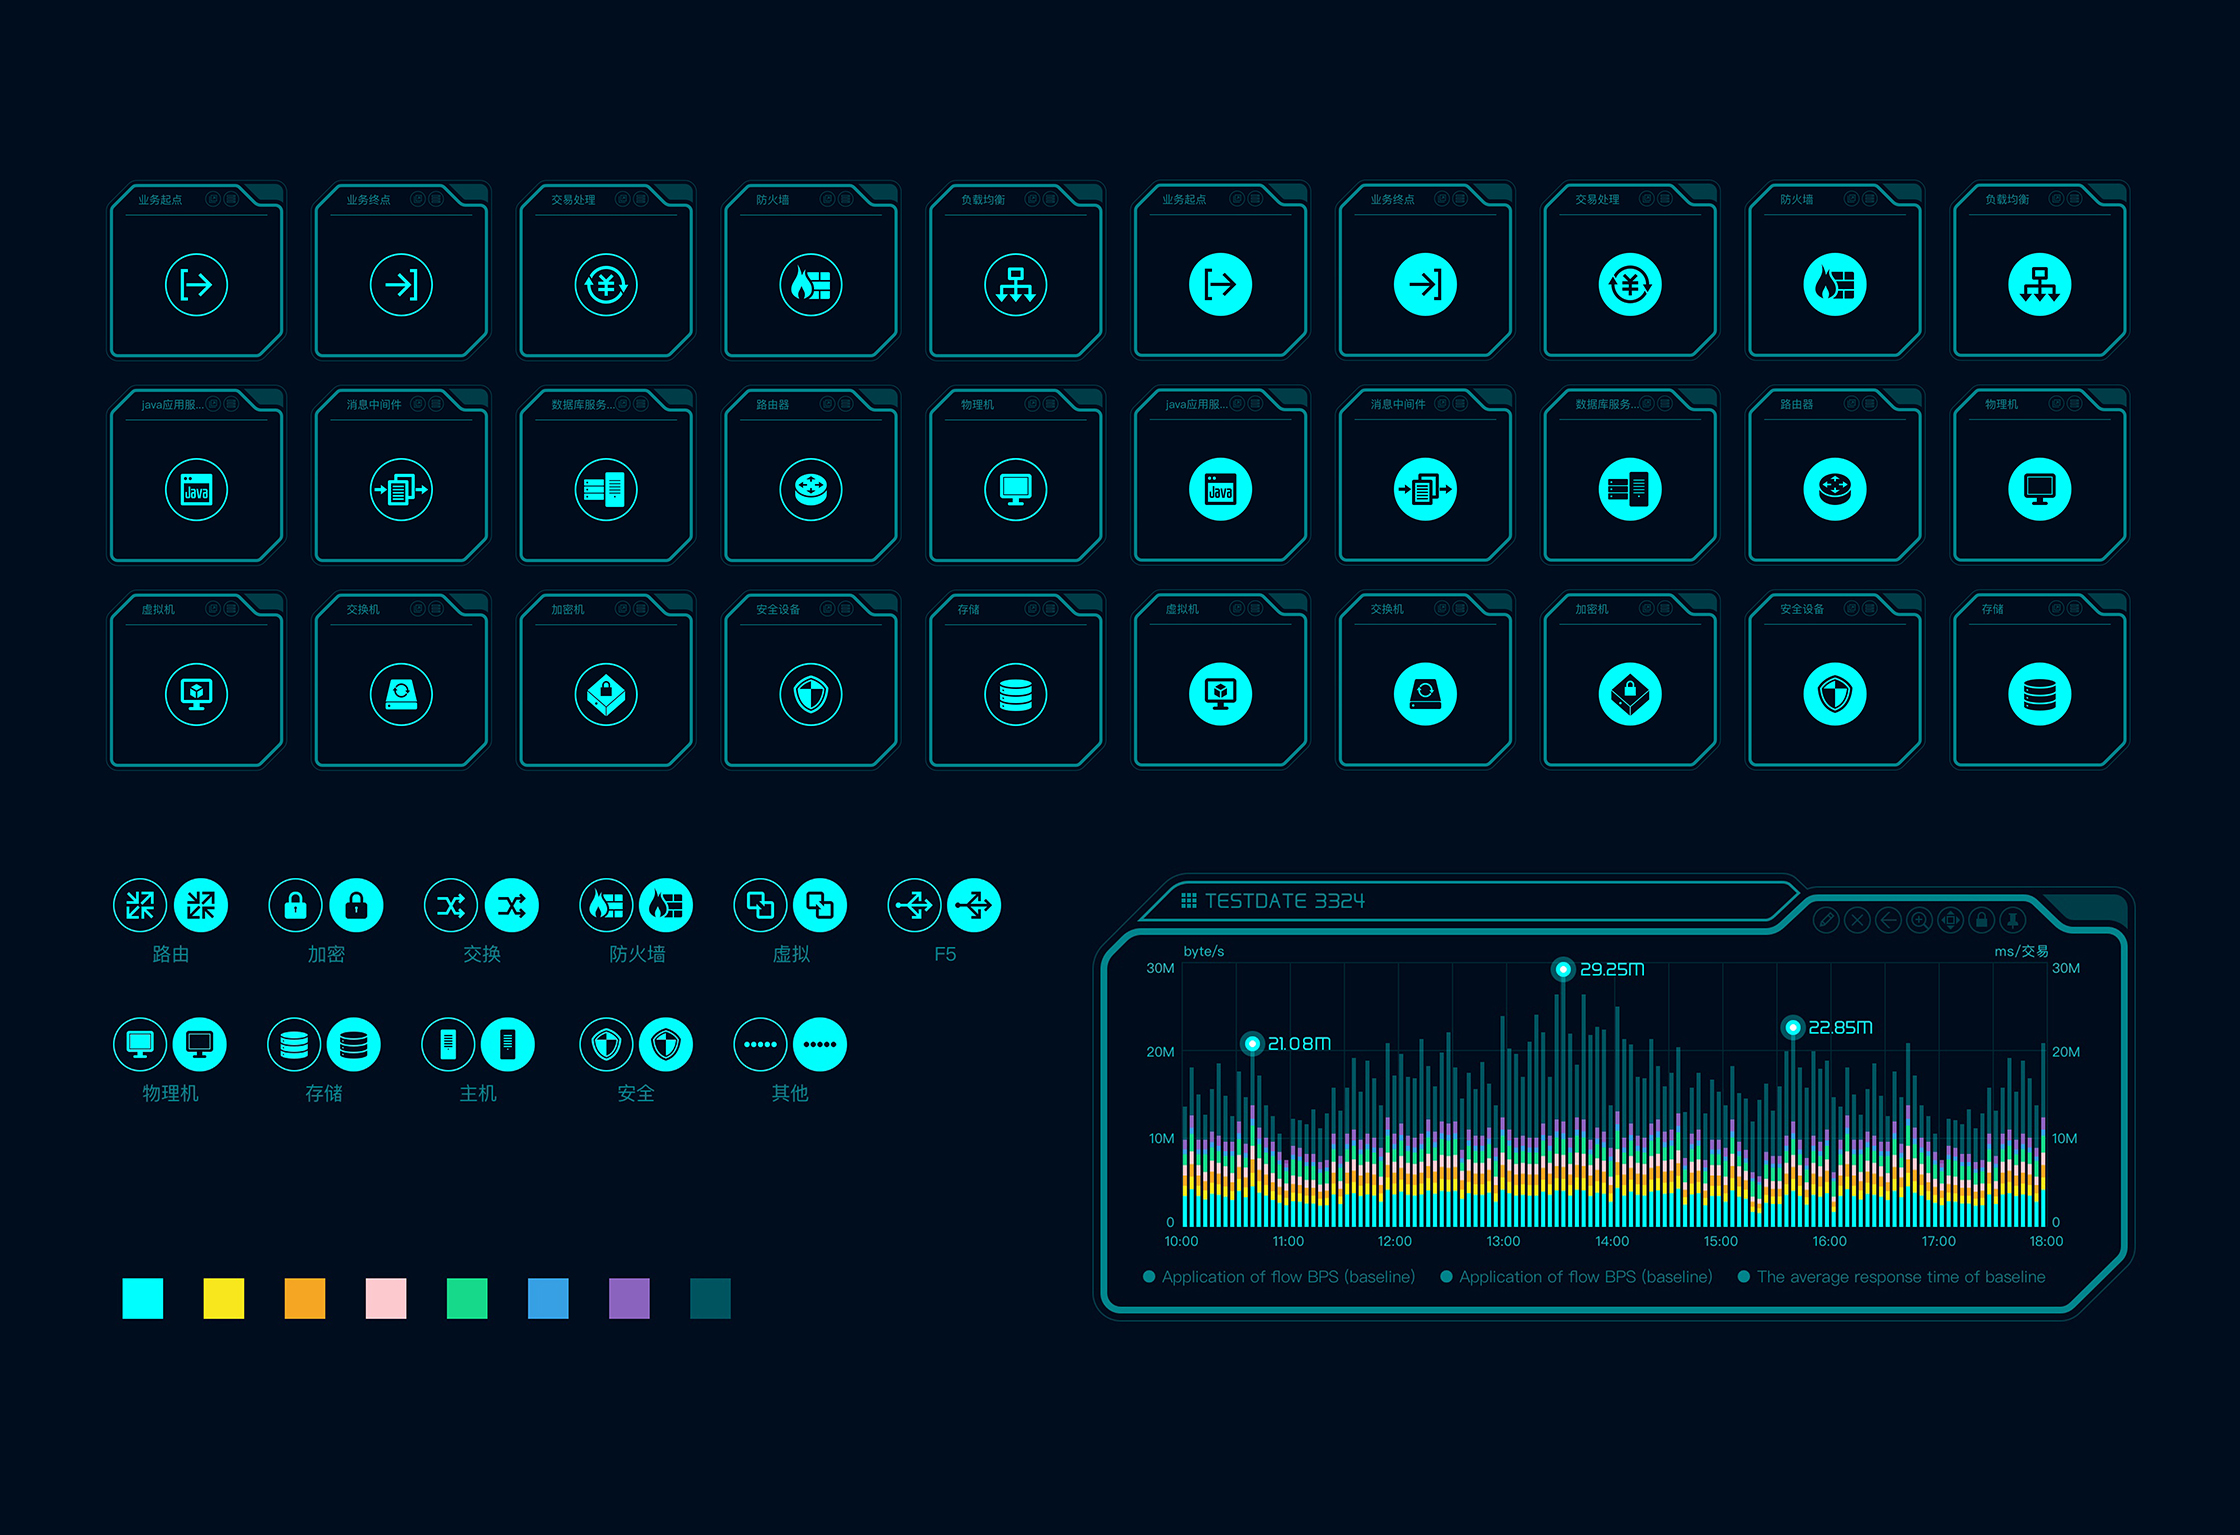
Task: Click the pan/move icon on chart toolbar
Action: tap(1950, 920)
